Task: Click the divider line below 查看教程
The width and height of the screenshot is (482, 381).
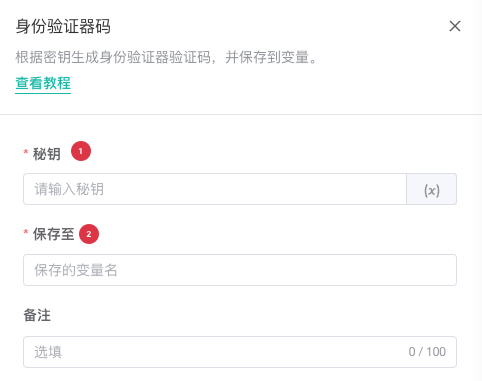Action: tap(241, 114)
